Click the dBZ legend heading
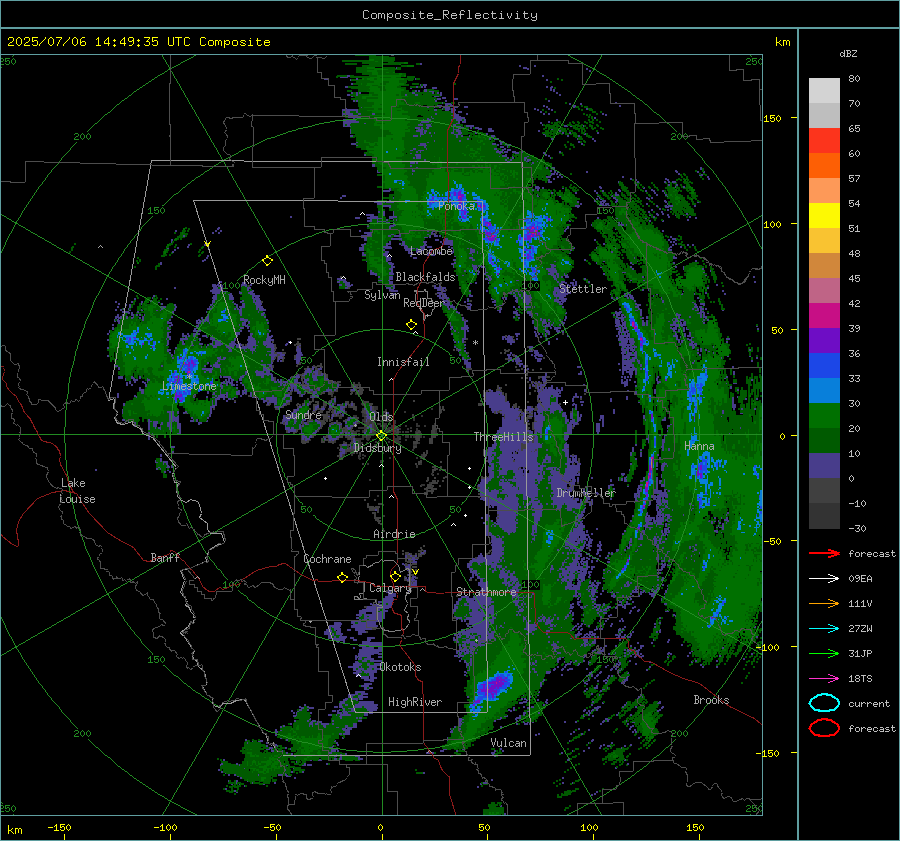This screenshot has width=900, height=841. [x=848, y=54]
